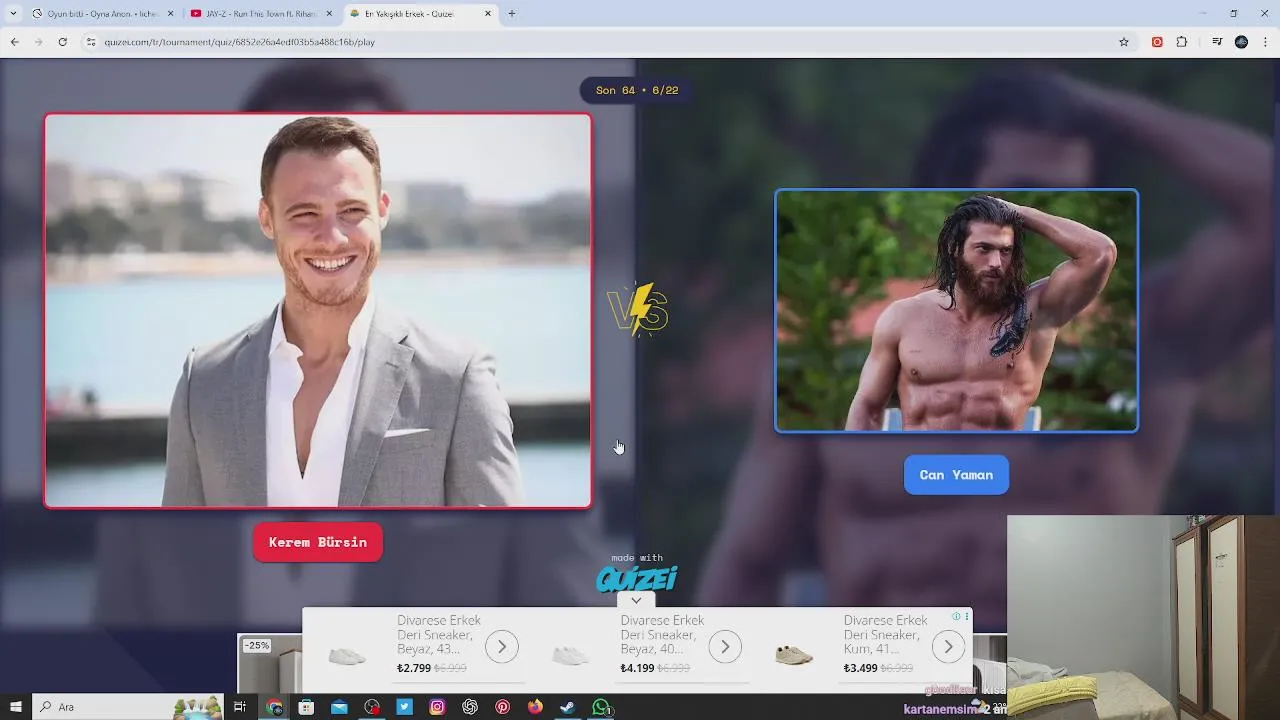Open a new browser tab
Viewport: 1280px width, 720px height.
pyautogui.click(x=512, y=14)
